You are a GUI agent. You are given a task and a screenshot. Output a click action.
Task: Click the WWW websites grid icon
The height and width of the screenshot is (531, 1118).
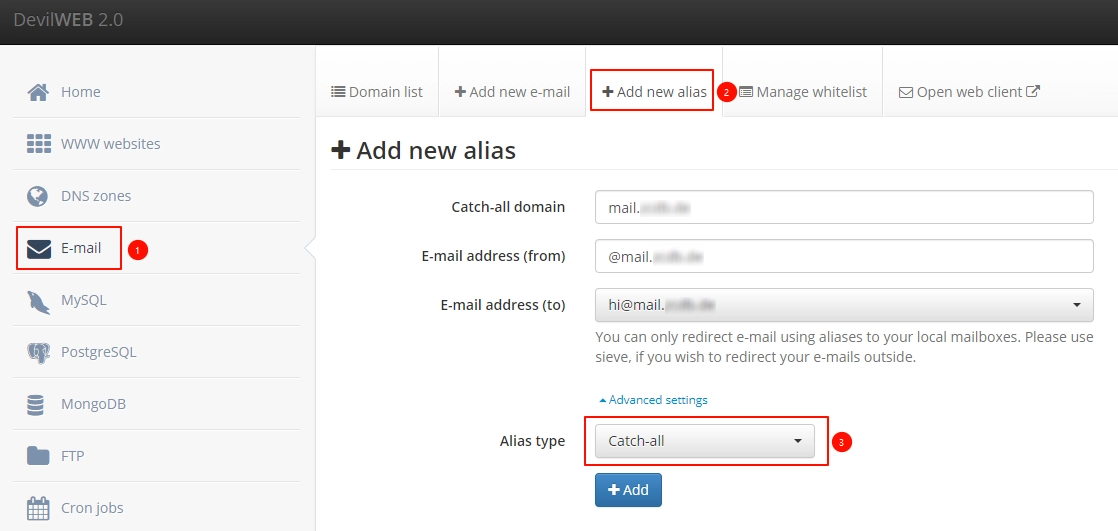pos(38,144)
